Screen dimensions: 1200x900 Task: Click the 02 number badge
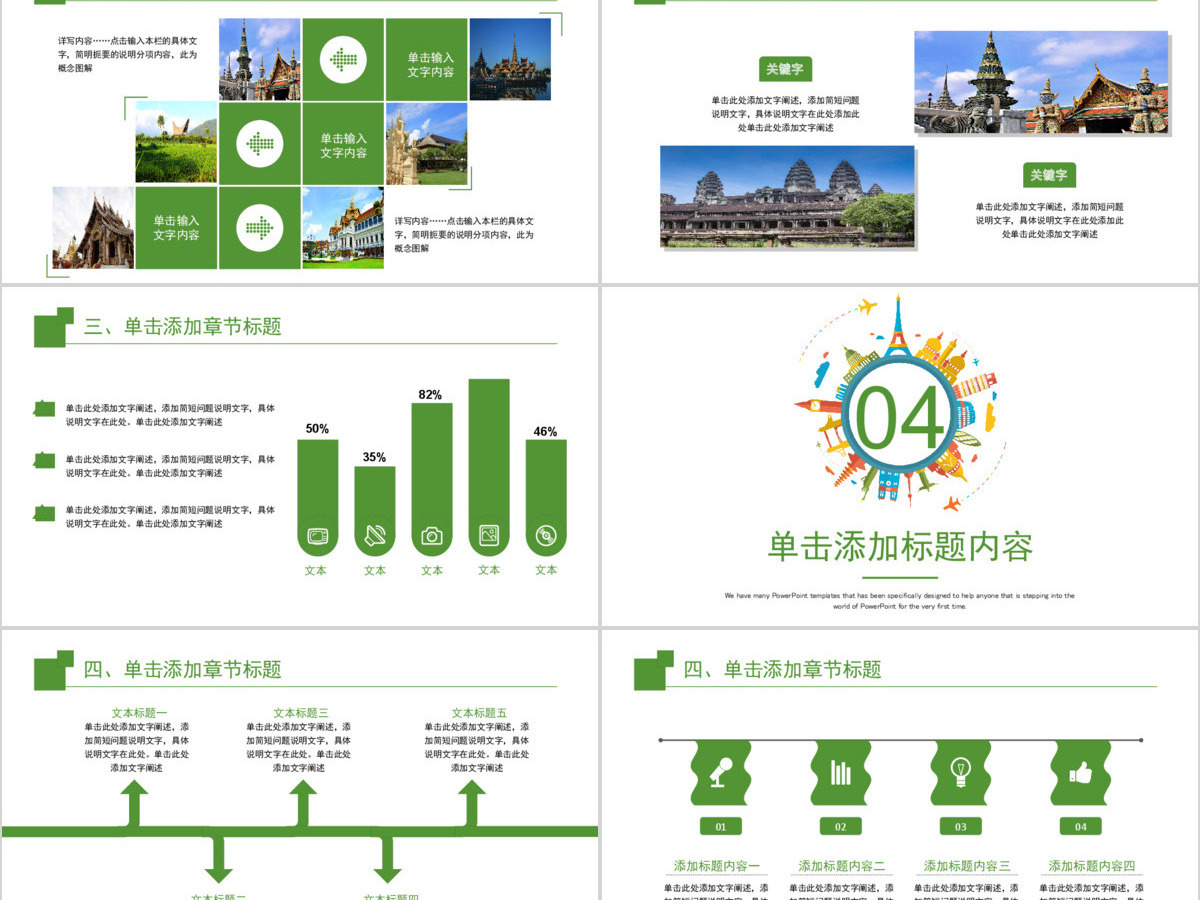click(x=841, y=827)
